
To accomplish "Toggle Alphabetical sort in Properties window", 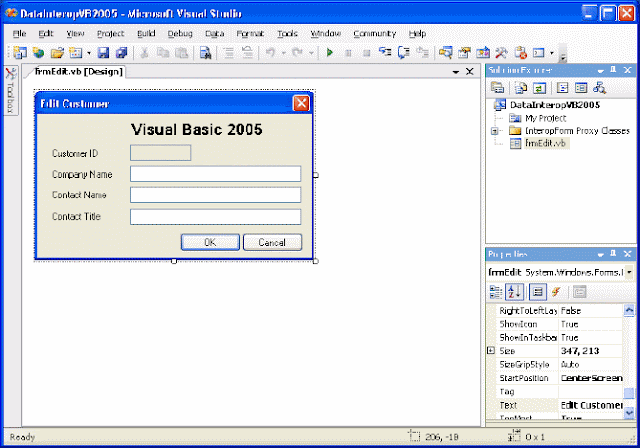I will pyautogui.click(x=514, y=292).
